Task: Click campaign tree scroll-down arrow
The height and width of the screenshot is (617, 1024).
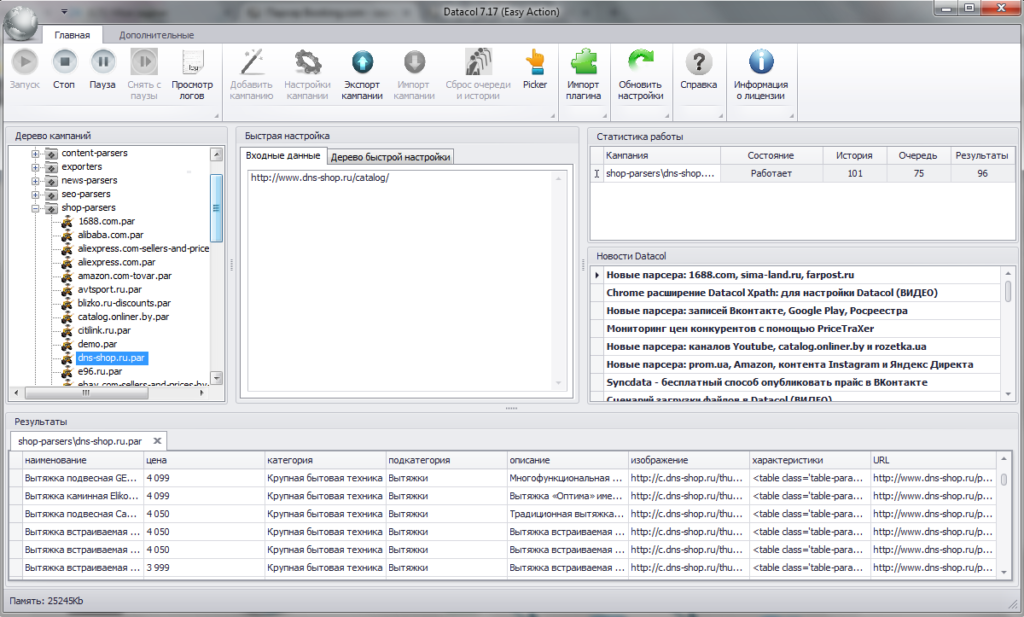Action: (217, 378)
